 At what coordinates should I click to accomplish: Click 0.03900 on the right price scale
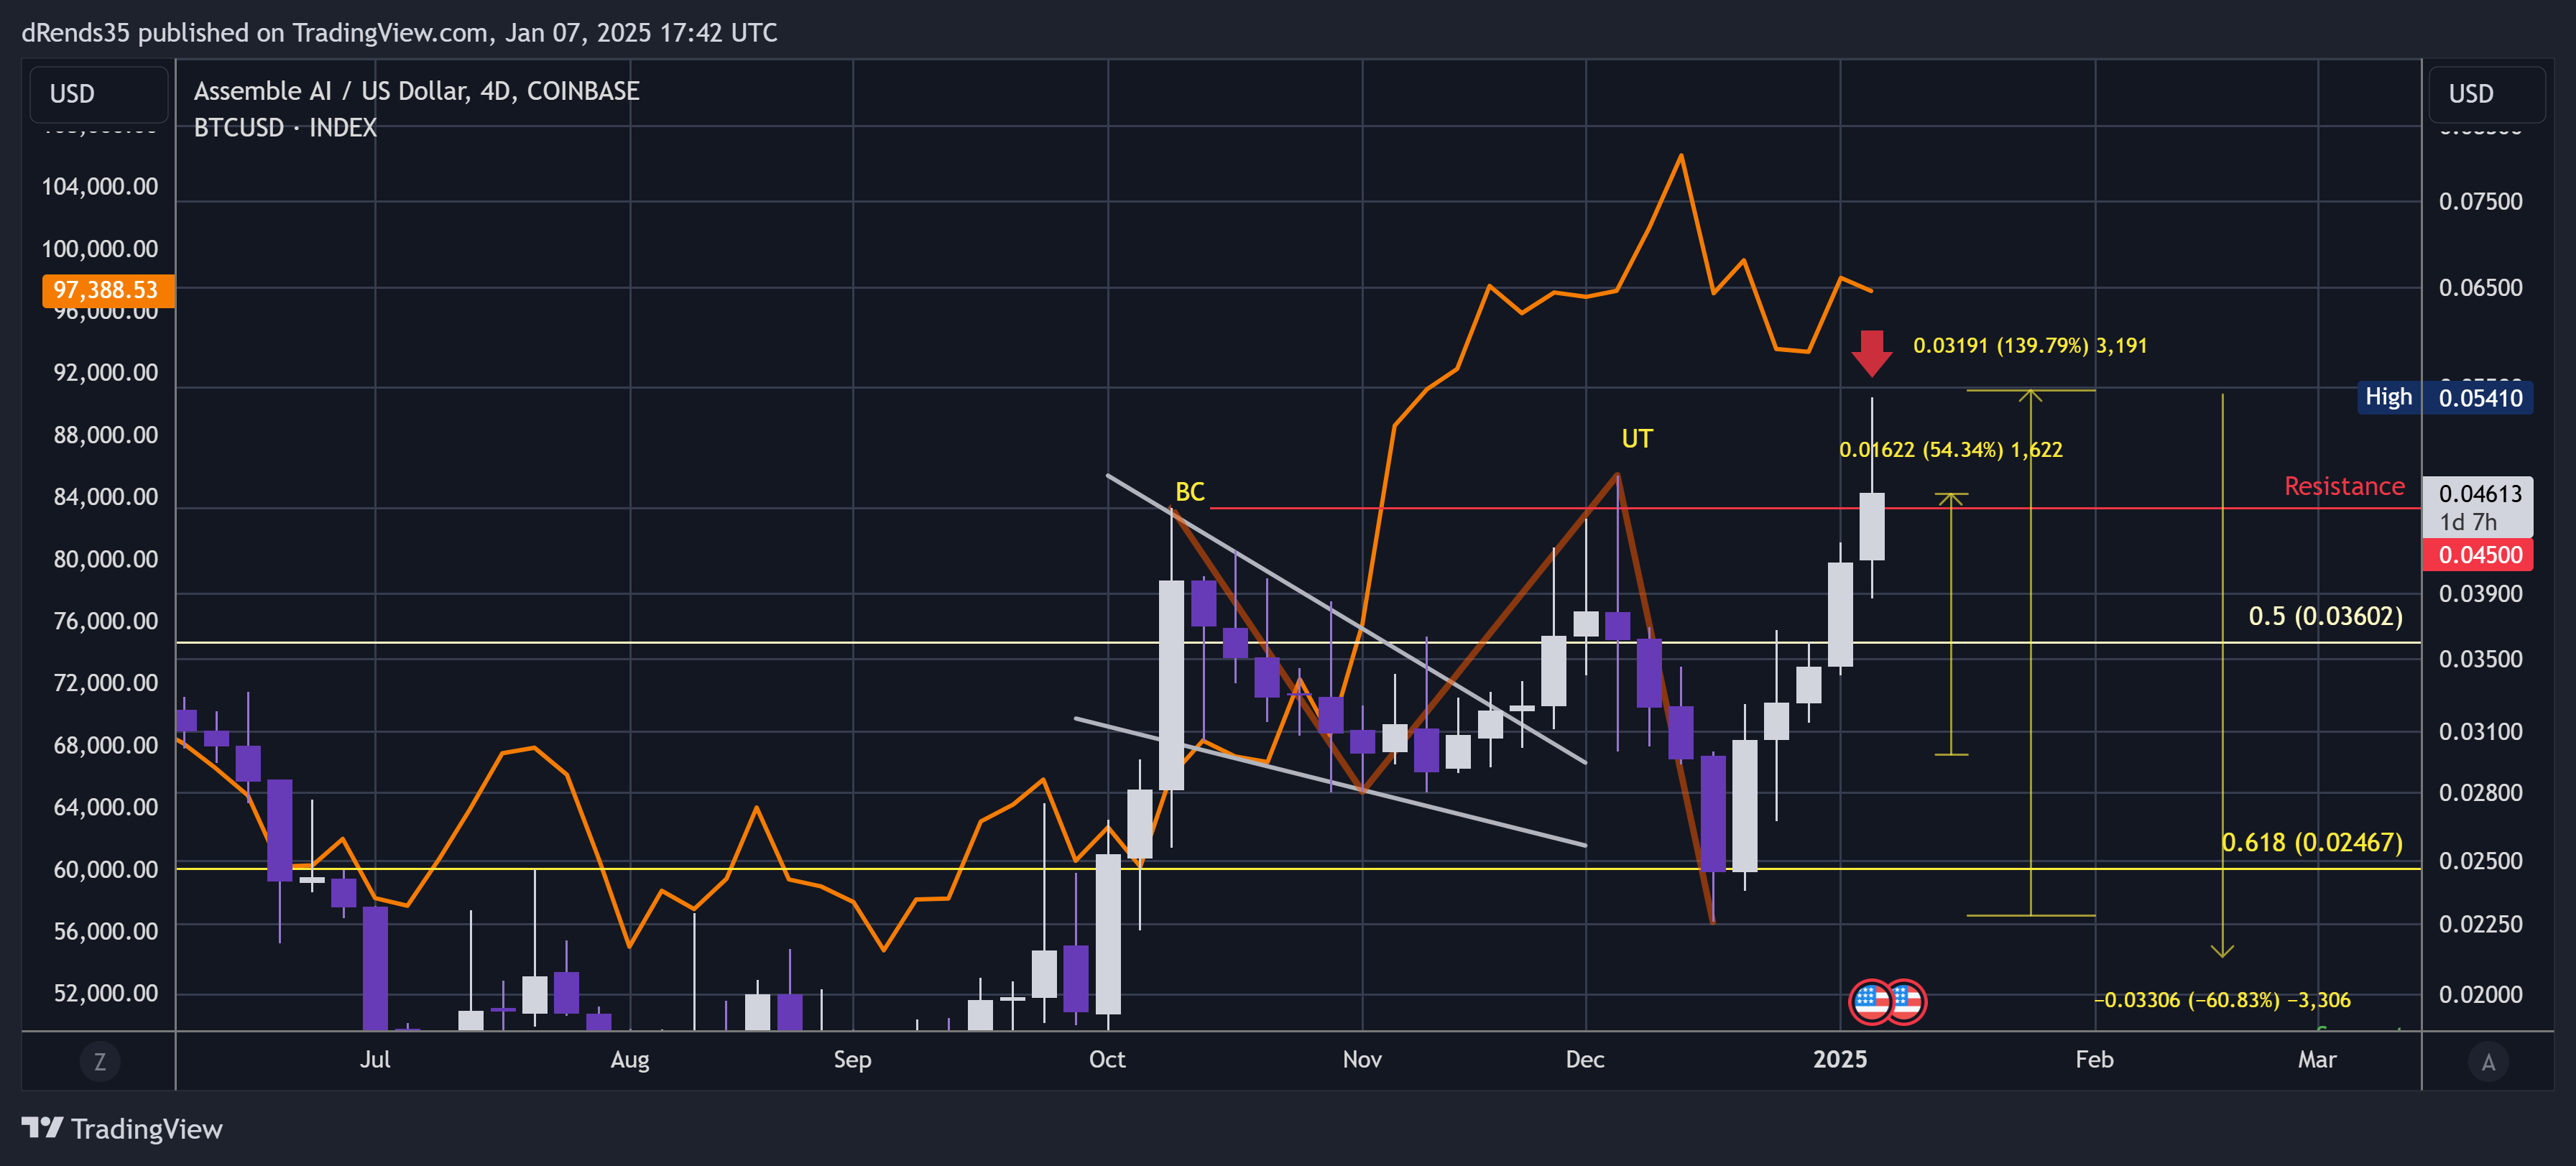2480,593
